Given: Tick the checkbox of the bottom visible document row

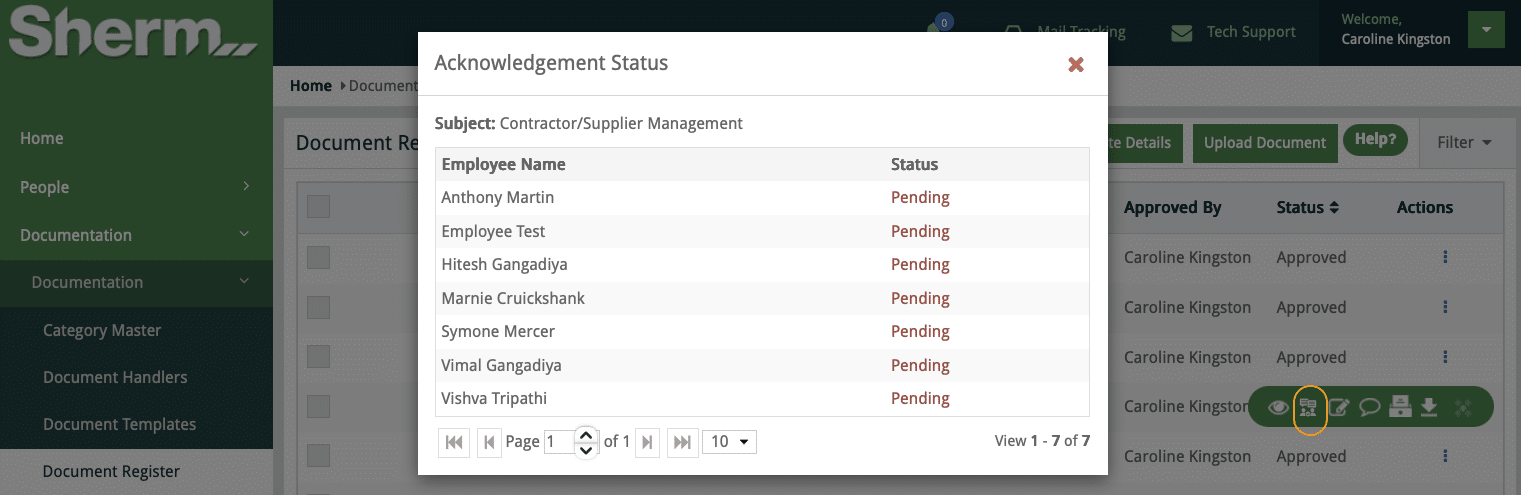Looking at the screenshot, I should pos(318,456).
